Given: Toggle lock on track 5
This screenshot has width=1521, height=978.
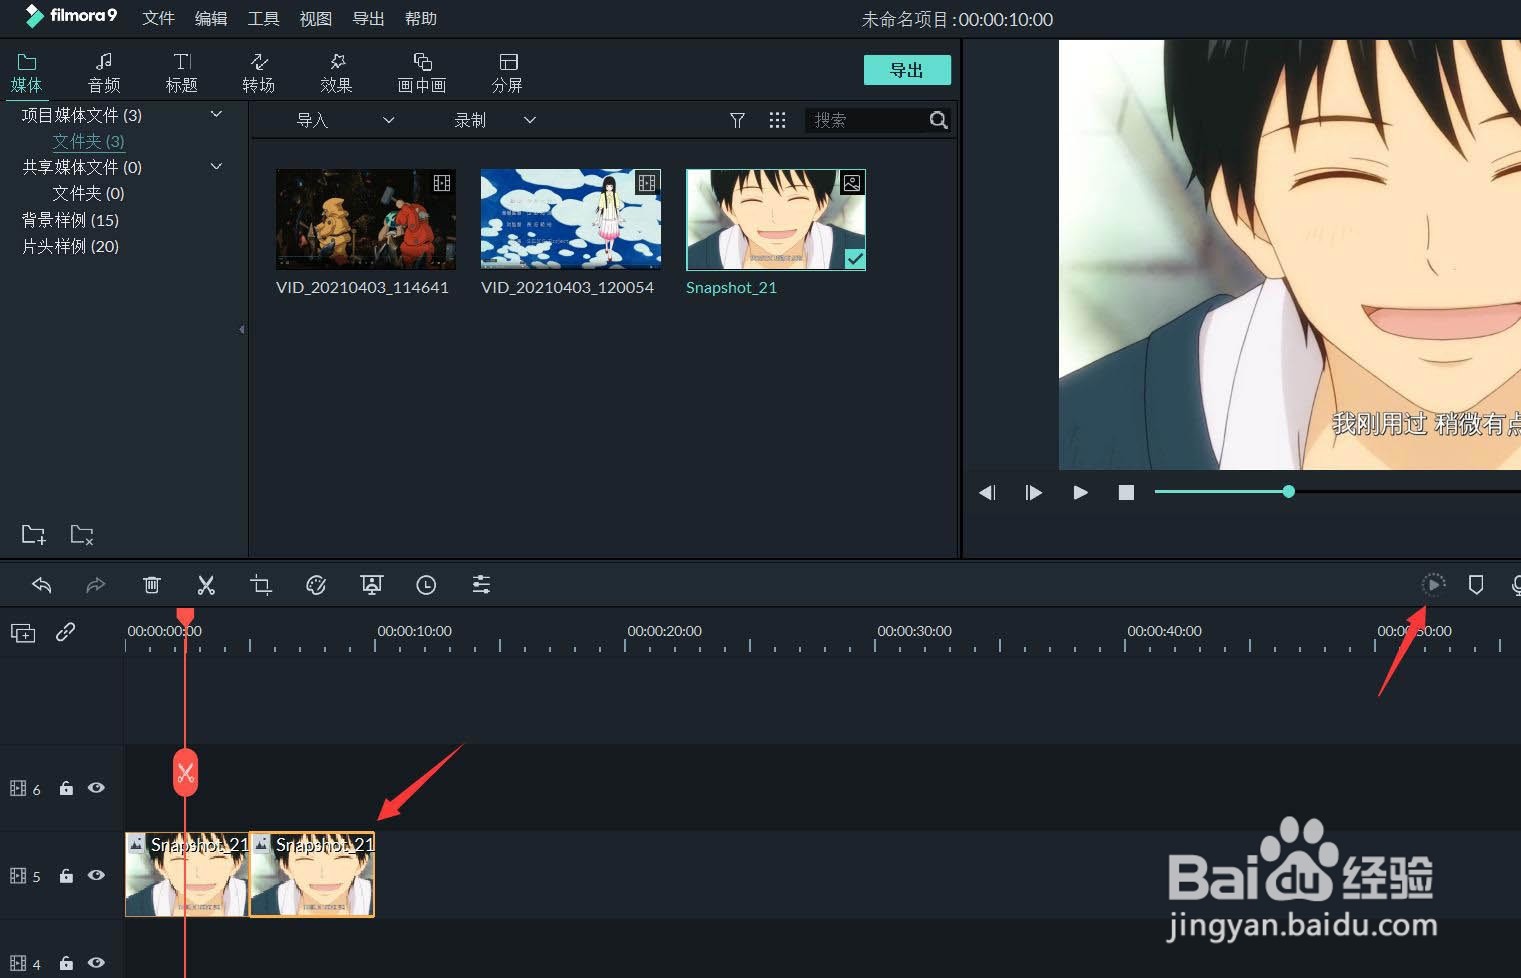Looking at the screenshot, I should 66,876.
